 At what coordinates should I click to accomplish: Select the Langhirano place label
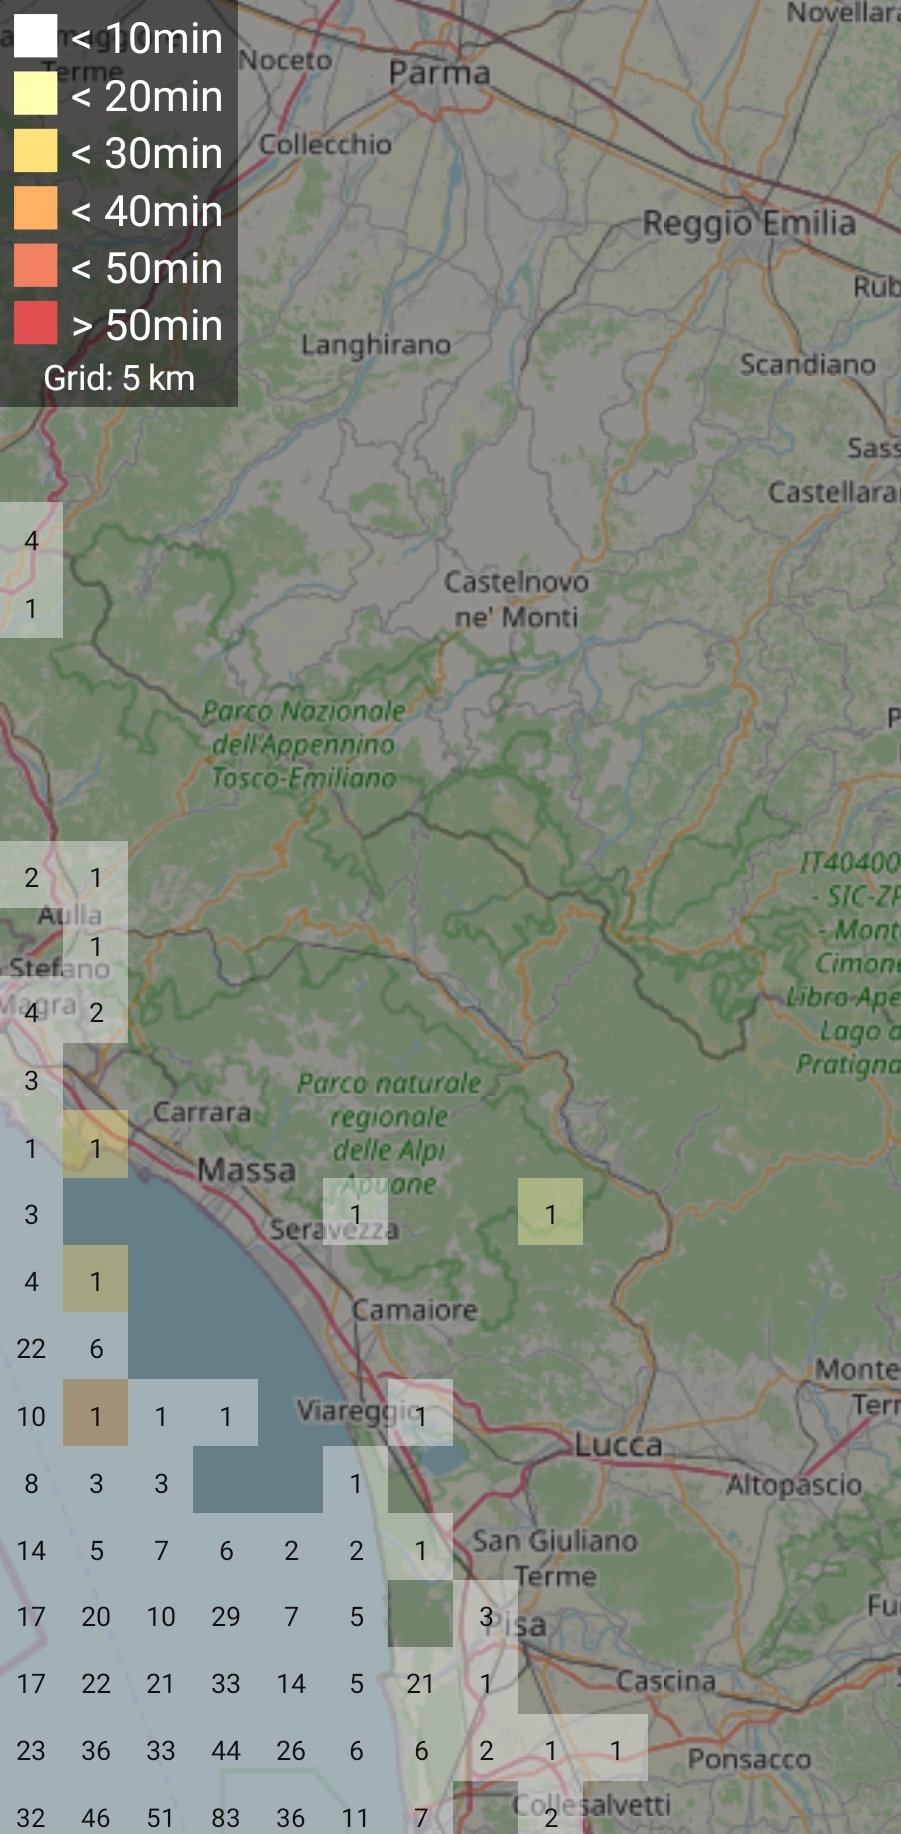(376, 345)
